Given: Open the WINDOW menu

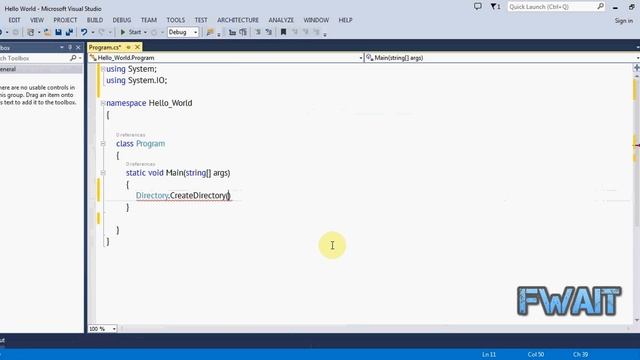Looking at the screenshot, I should (316, 20).
